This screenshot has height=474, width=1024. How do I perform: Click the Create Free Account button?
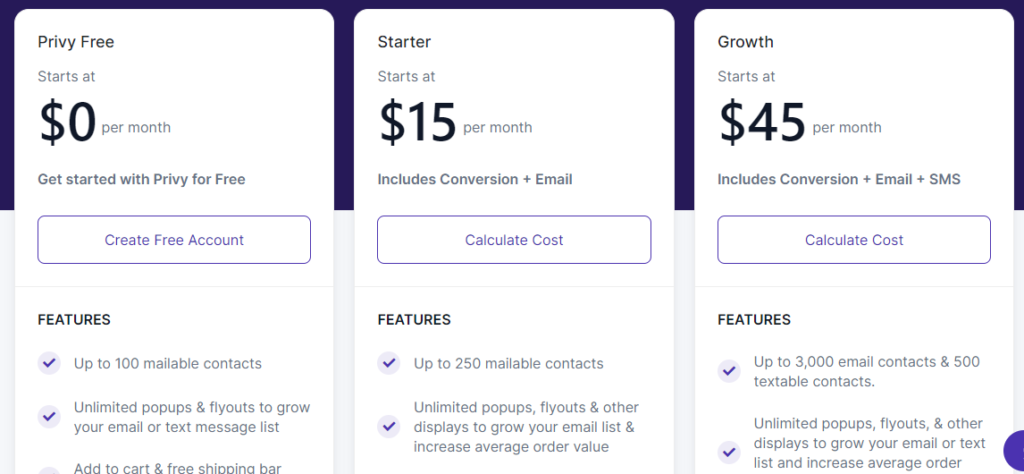coord(174,240)
